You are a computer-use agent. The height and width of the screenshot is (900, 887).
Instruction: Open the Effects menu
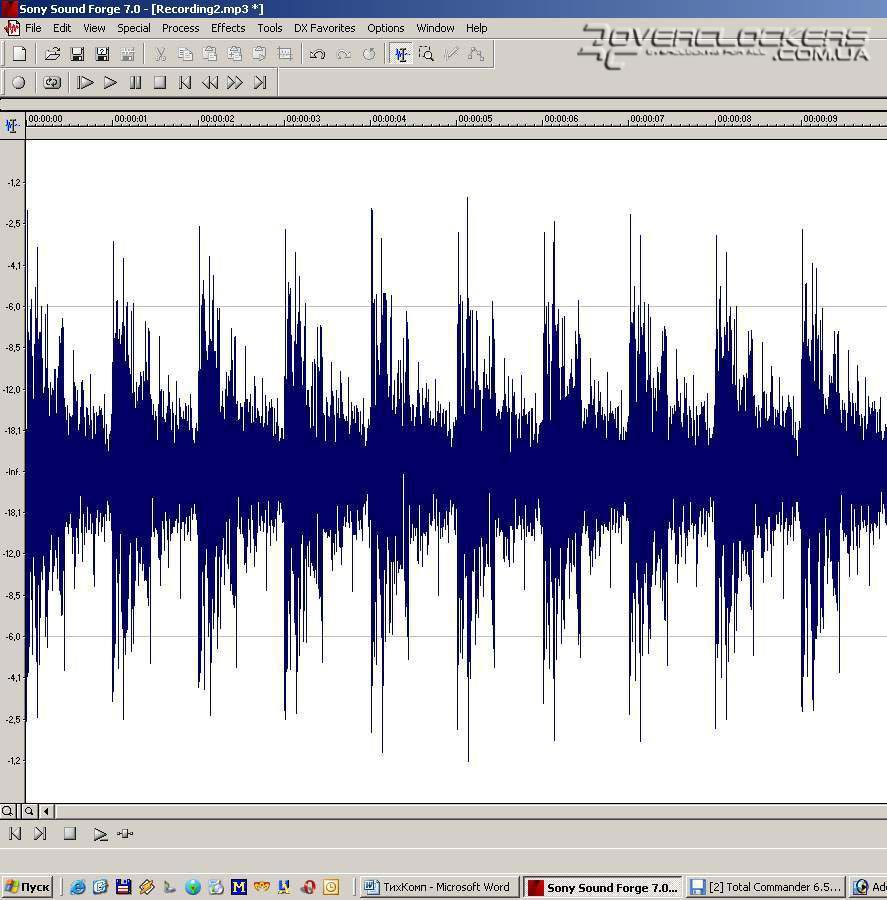[228, 28]
